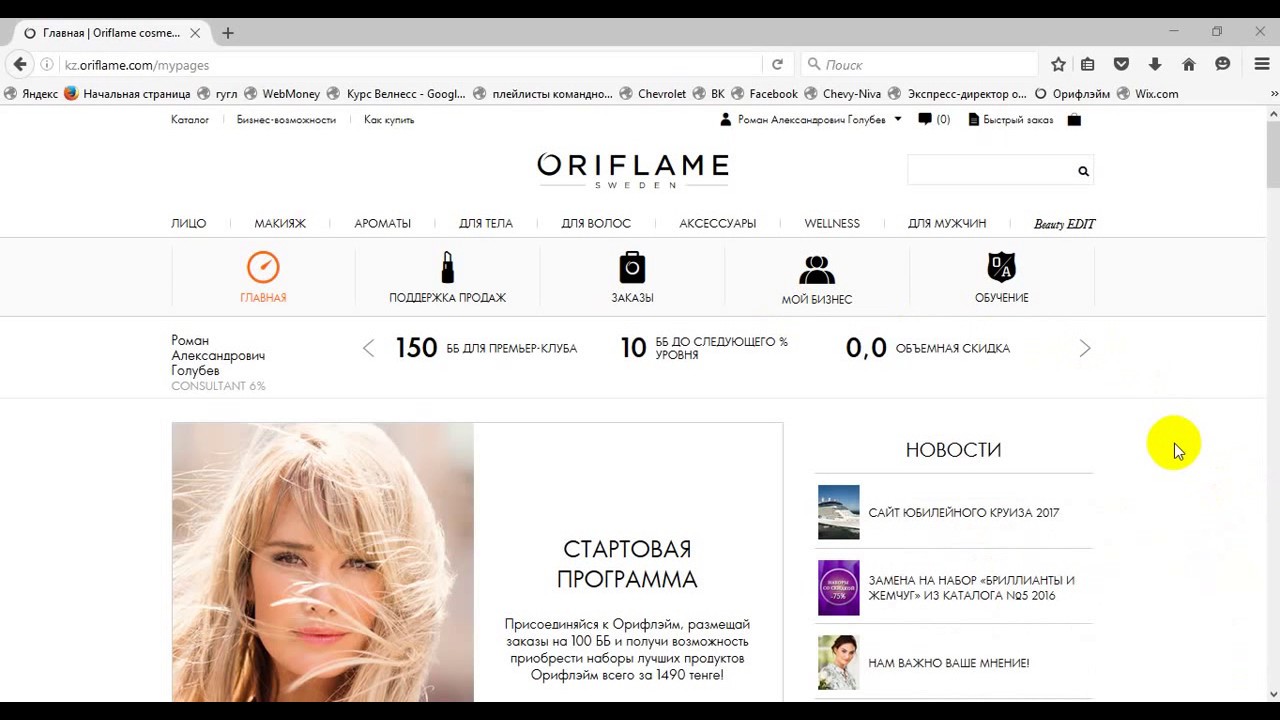Click the page vertical scrollbar thumb
The width and height of the screenshot is (1280, 720).
(1273, 155)
